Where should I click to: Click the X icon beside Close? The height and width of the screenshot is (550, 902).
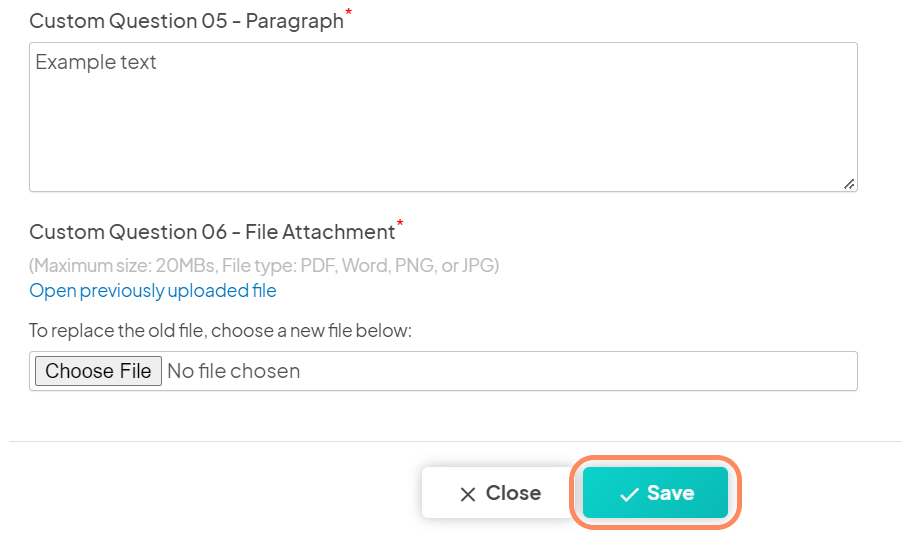pyautogui.click(x=468, y=494)
